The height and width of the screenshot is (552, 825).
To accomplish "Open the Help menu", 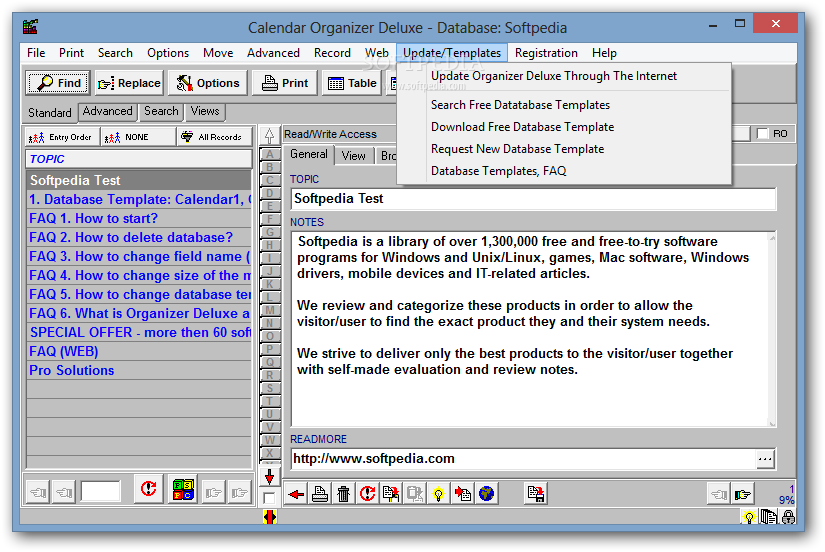I will click(x=604, y=53).
